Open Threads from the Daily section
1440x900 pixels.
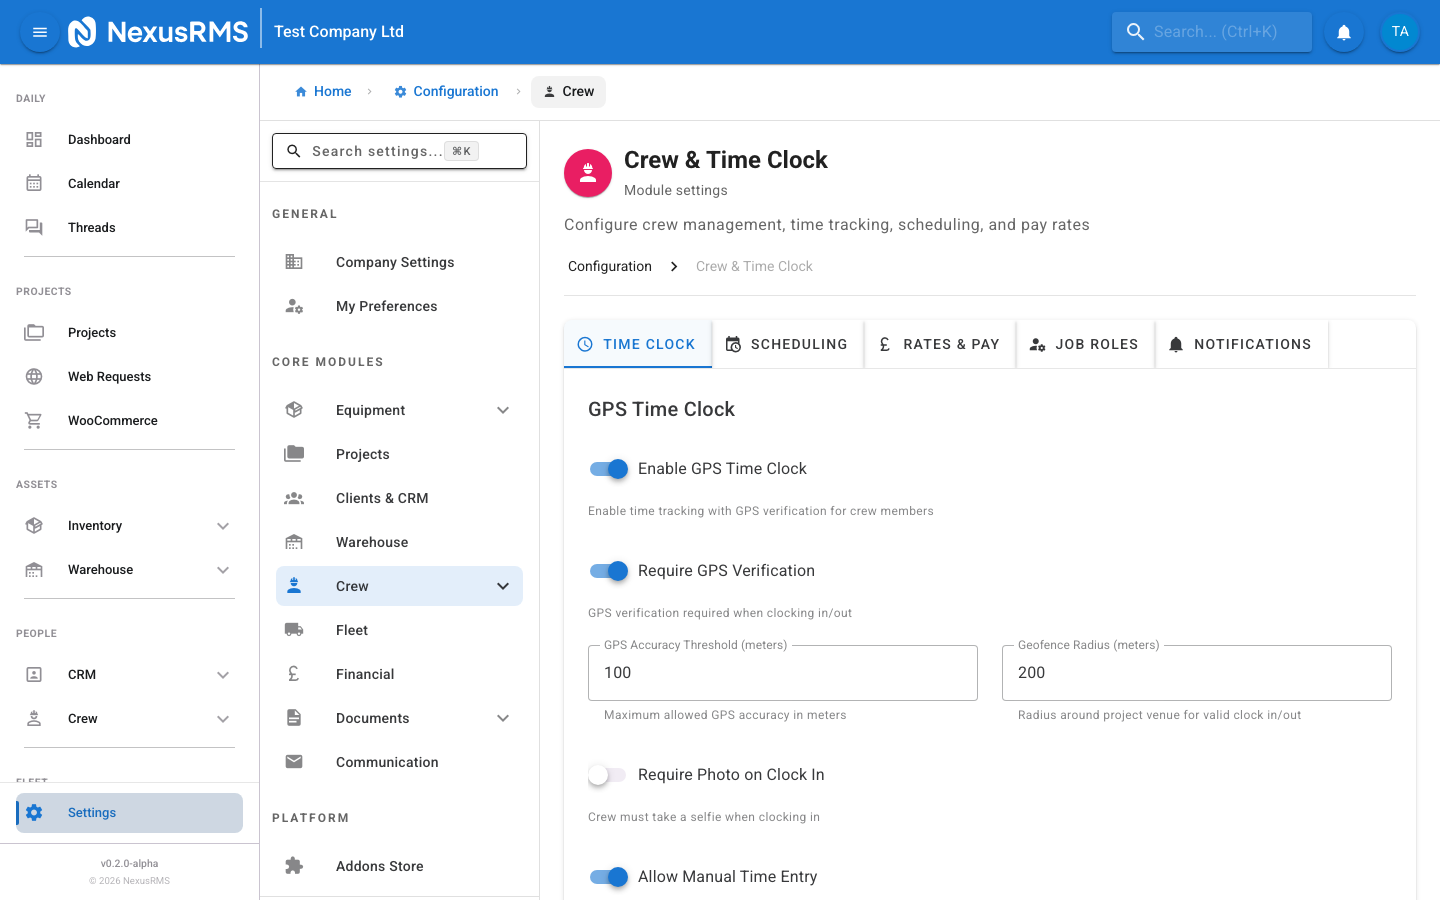[91, 227]
